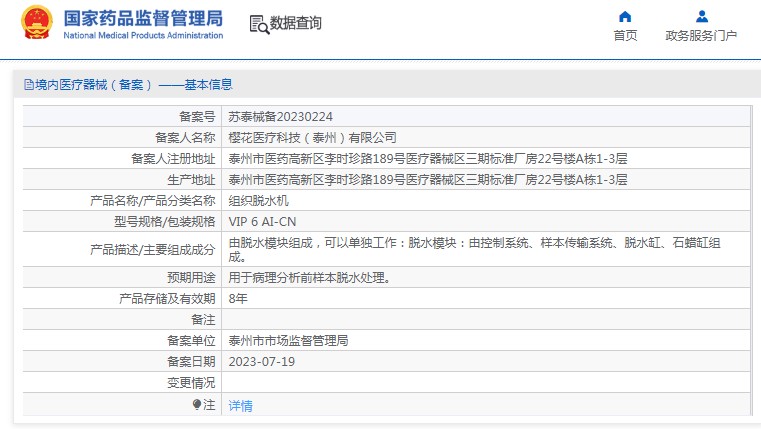The image size is (761, 429).
Task: Click the lightbulb icon beside 注
Action: coord(197,405)
